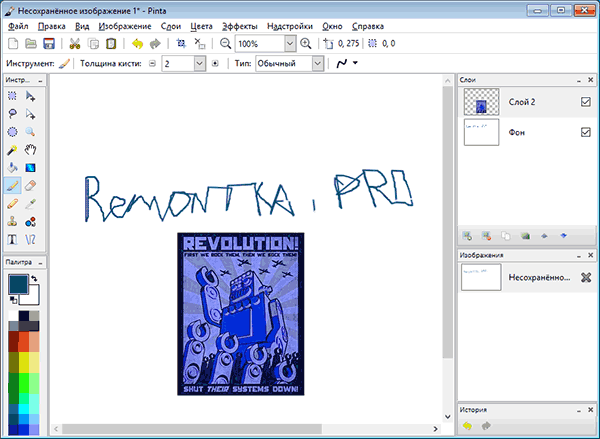Open the 100% zoom level dropdown
The height and width of the screenshot is (439, 600).
[x=290, y=44]
